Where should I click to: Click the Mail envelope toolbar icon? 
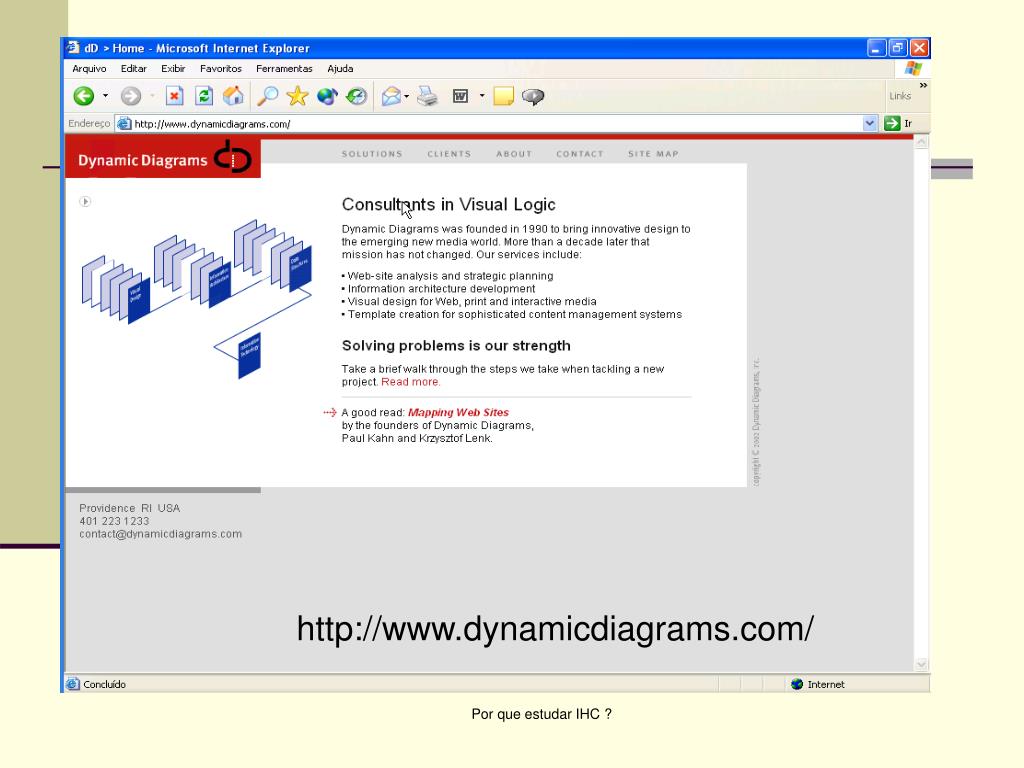pos(391,96)
